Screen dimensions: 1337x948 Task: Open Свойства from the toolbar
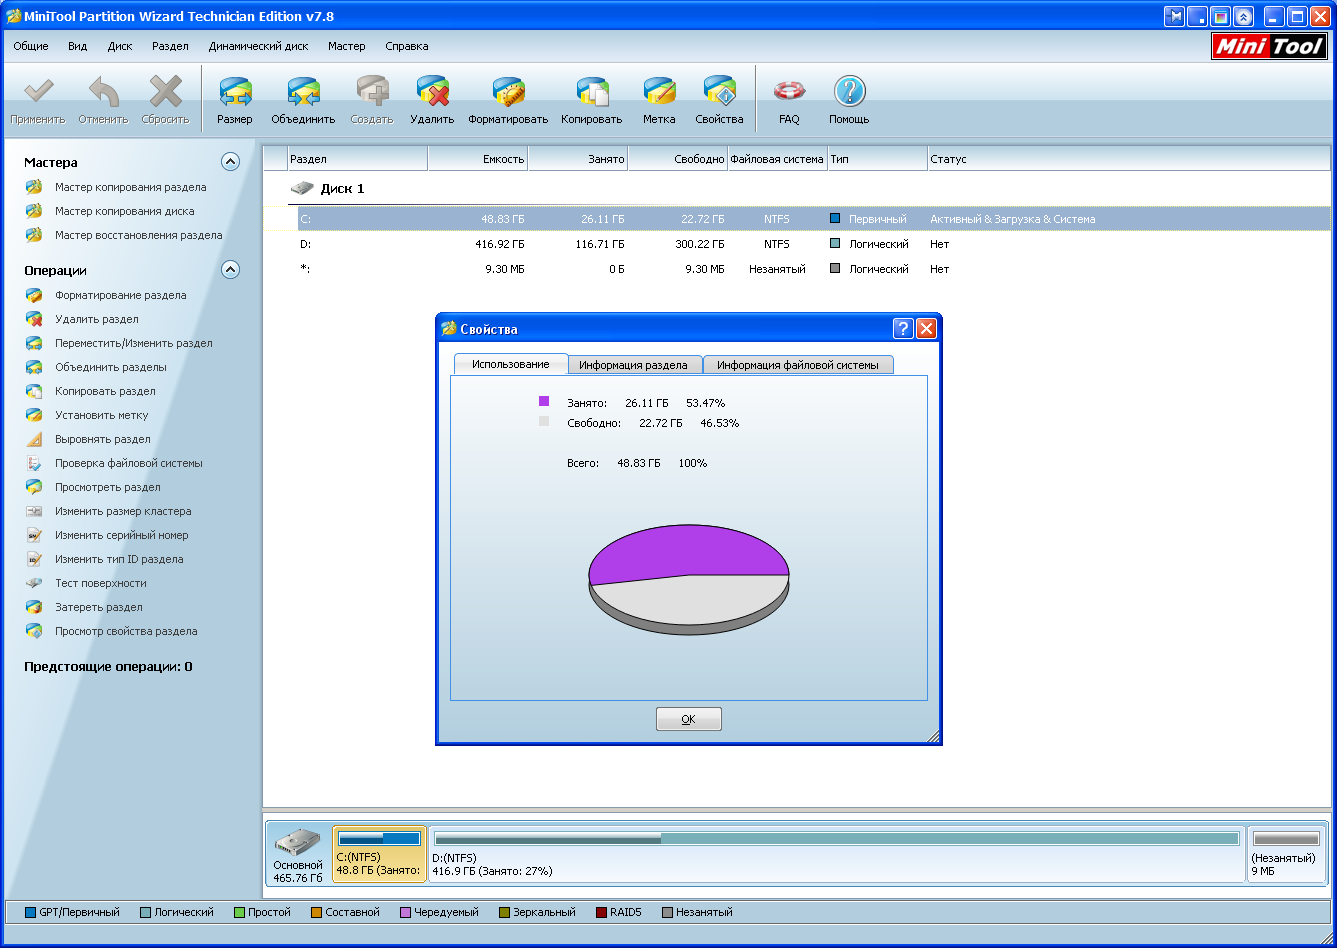coord(719,92)
